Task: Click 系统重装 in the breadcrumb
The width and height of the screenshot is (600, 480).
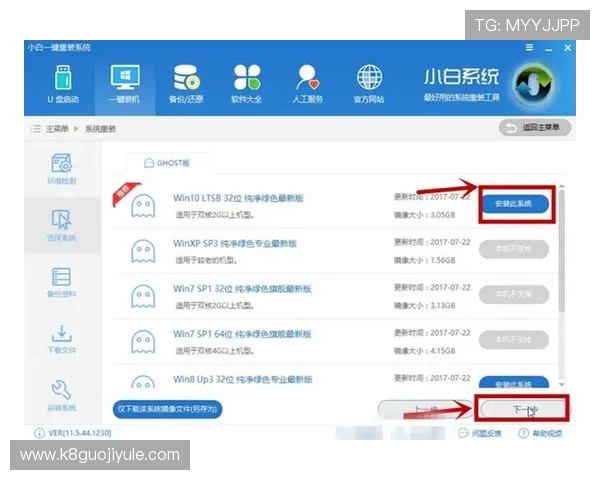Action: click(100, 129)
